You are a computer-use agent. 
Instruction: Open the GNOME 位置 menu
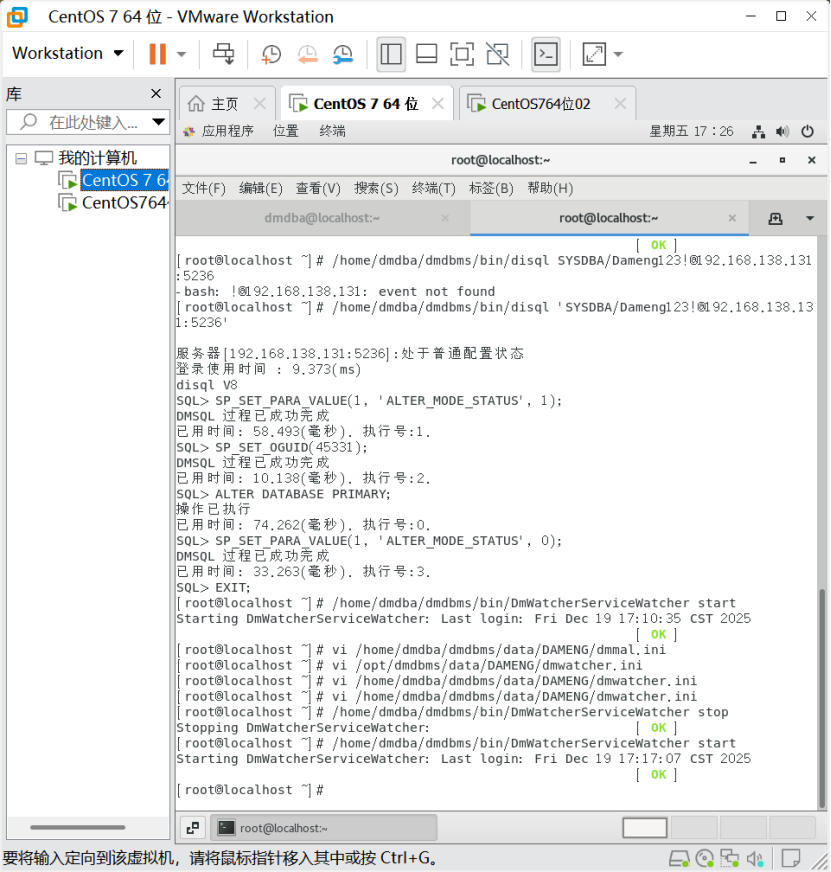pyautogui.click(x=286, y=131)
